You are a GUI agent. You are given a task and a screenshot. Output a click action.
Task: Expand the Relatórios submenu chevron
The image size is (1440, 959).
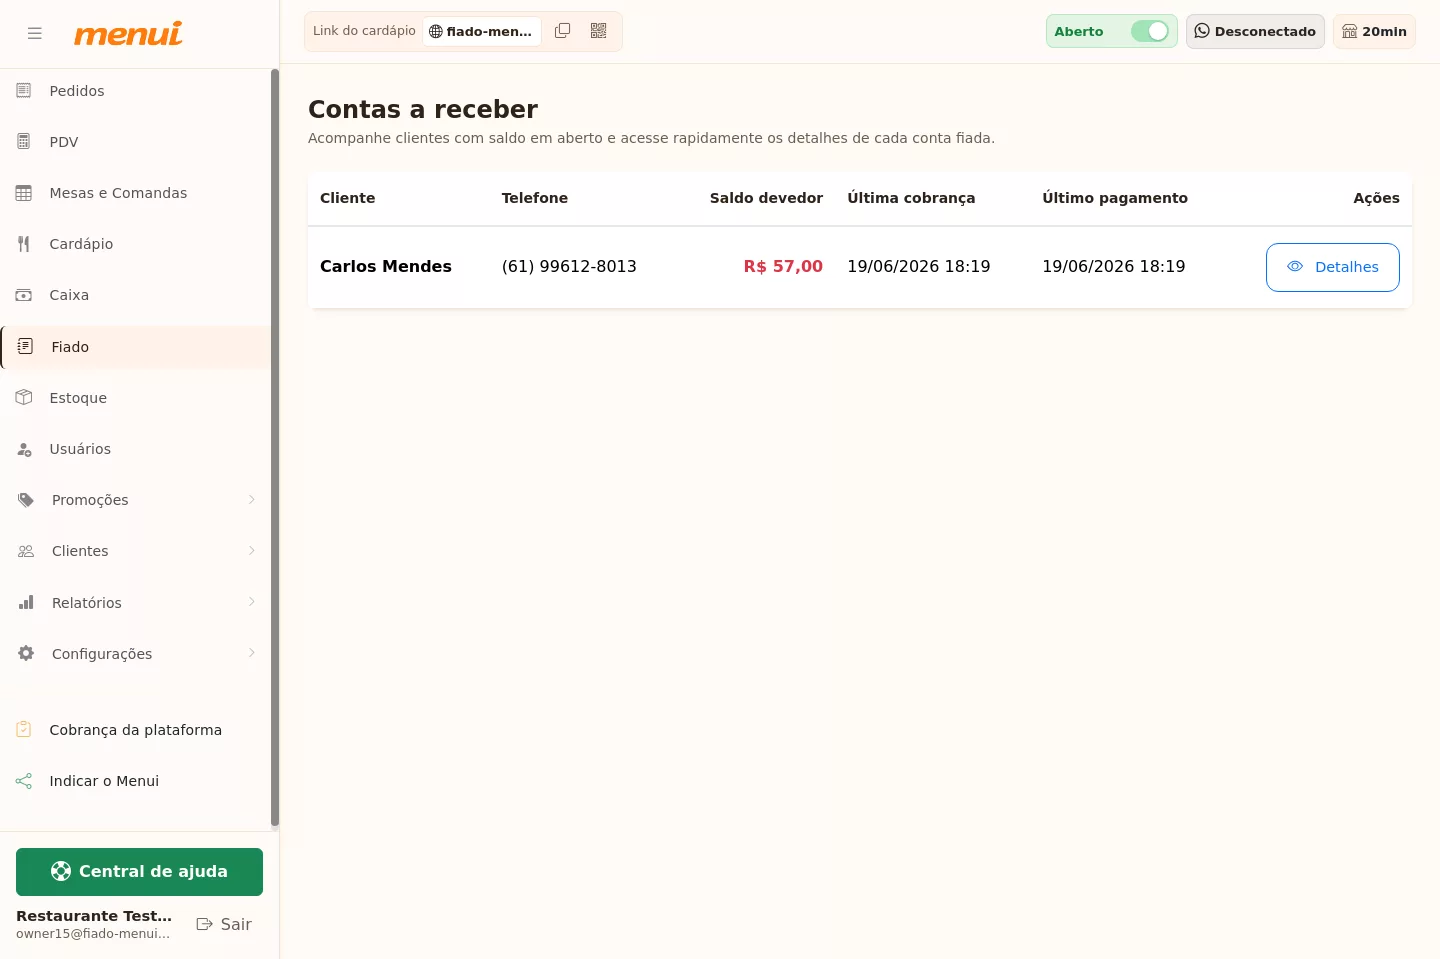coord(251,601)
